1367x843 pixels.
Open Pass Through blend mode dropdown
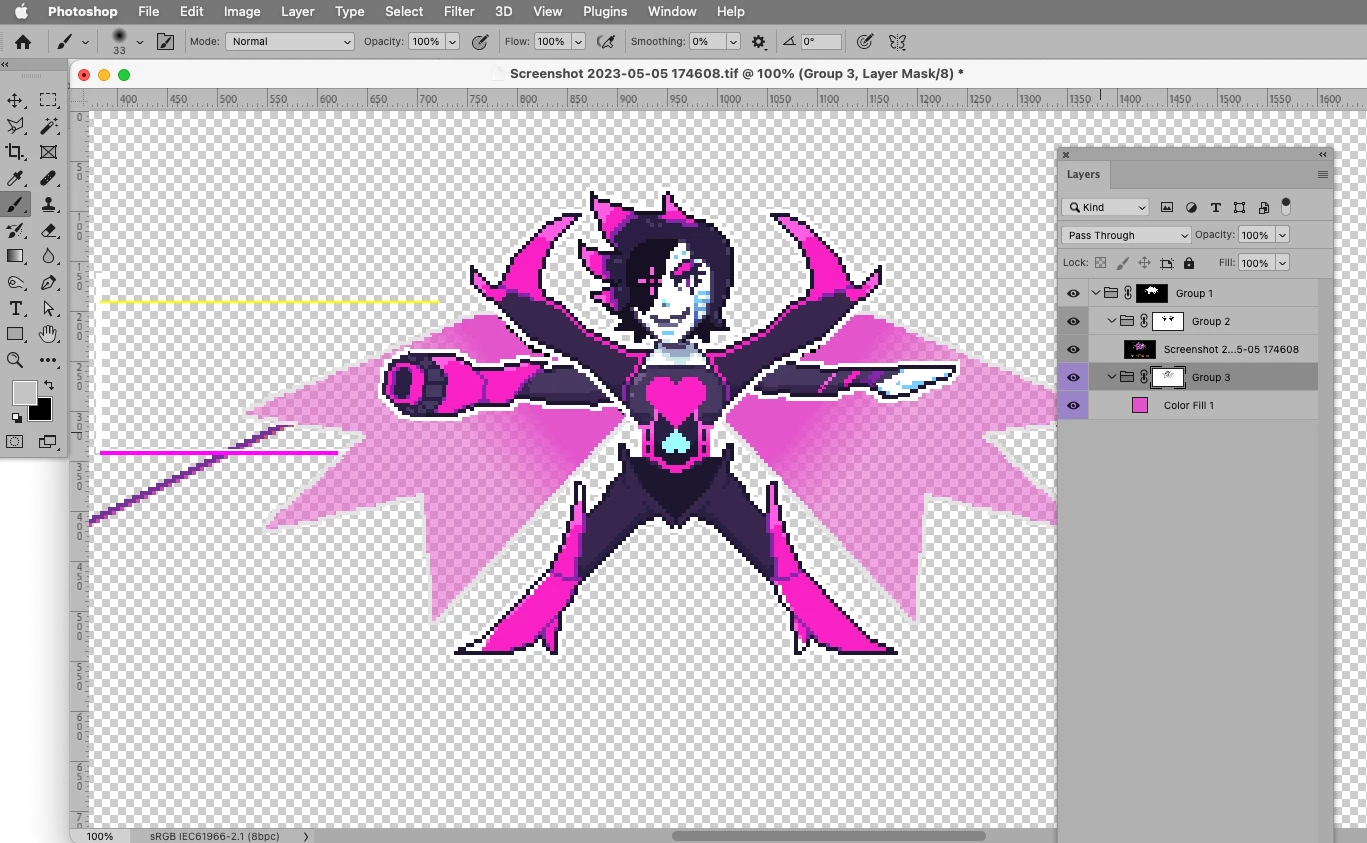pos(1126,235)
